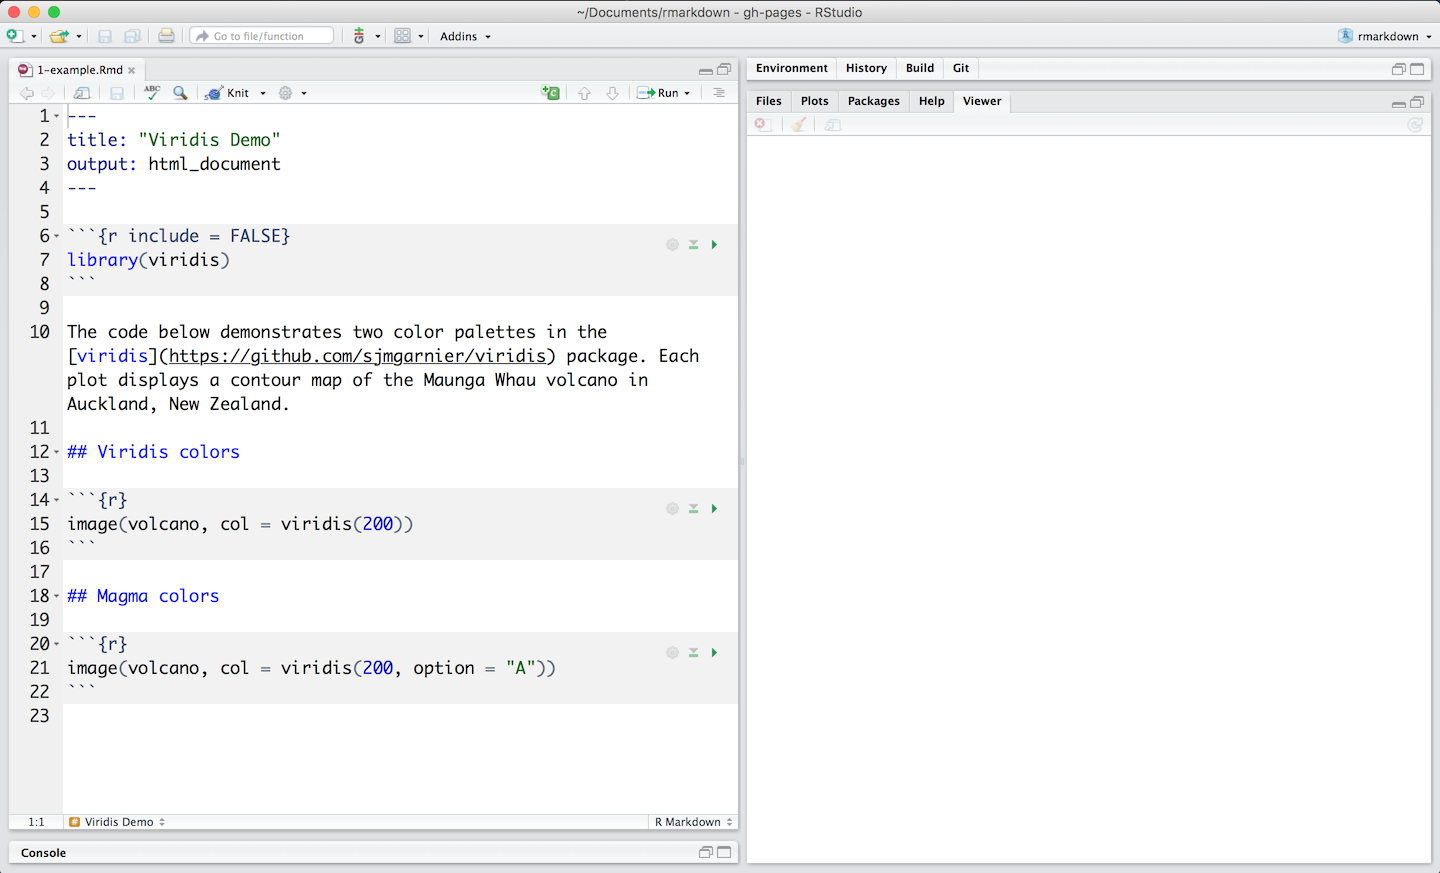The image size is (1440, 873).
Task: Click the insert new chunk icon
Action: pos(550,92)
